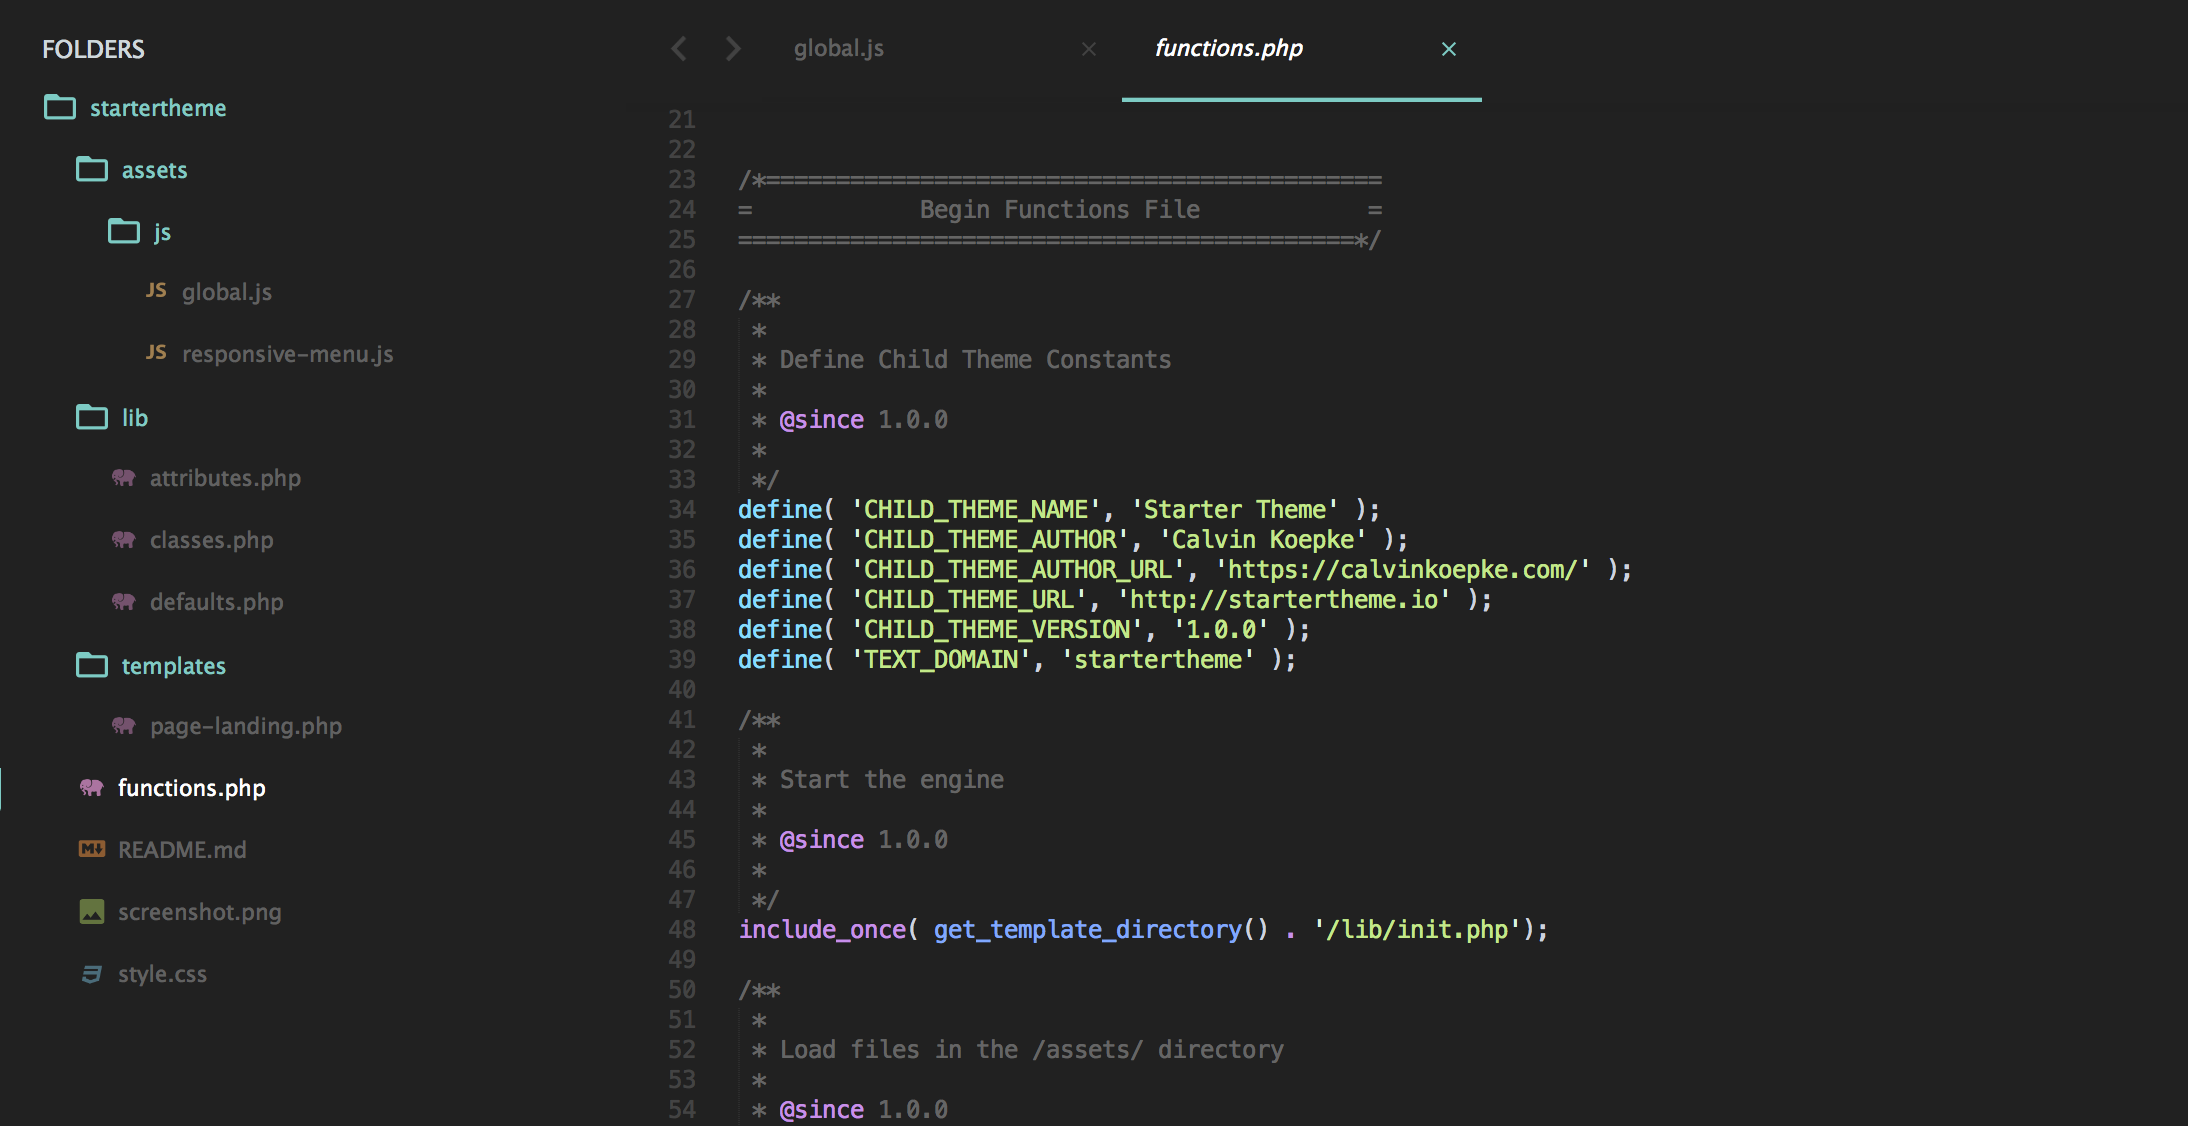Click the PHP elephant icon beside attributes.php

pos(124,478)
